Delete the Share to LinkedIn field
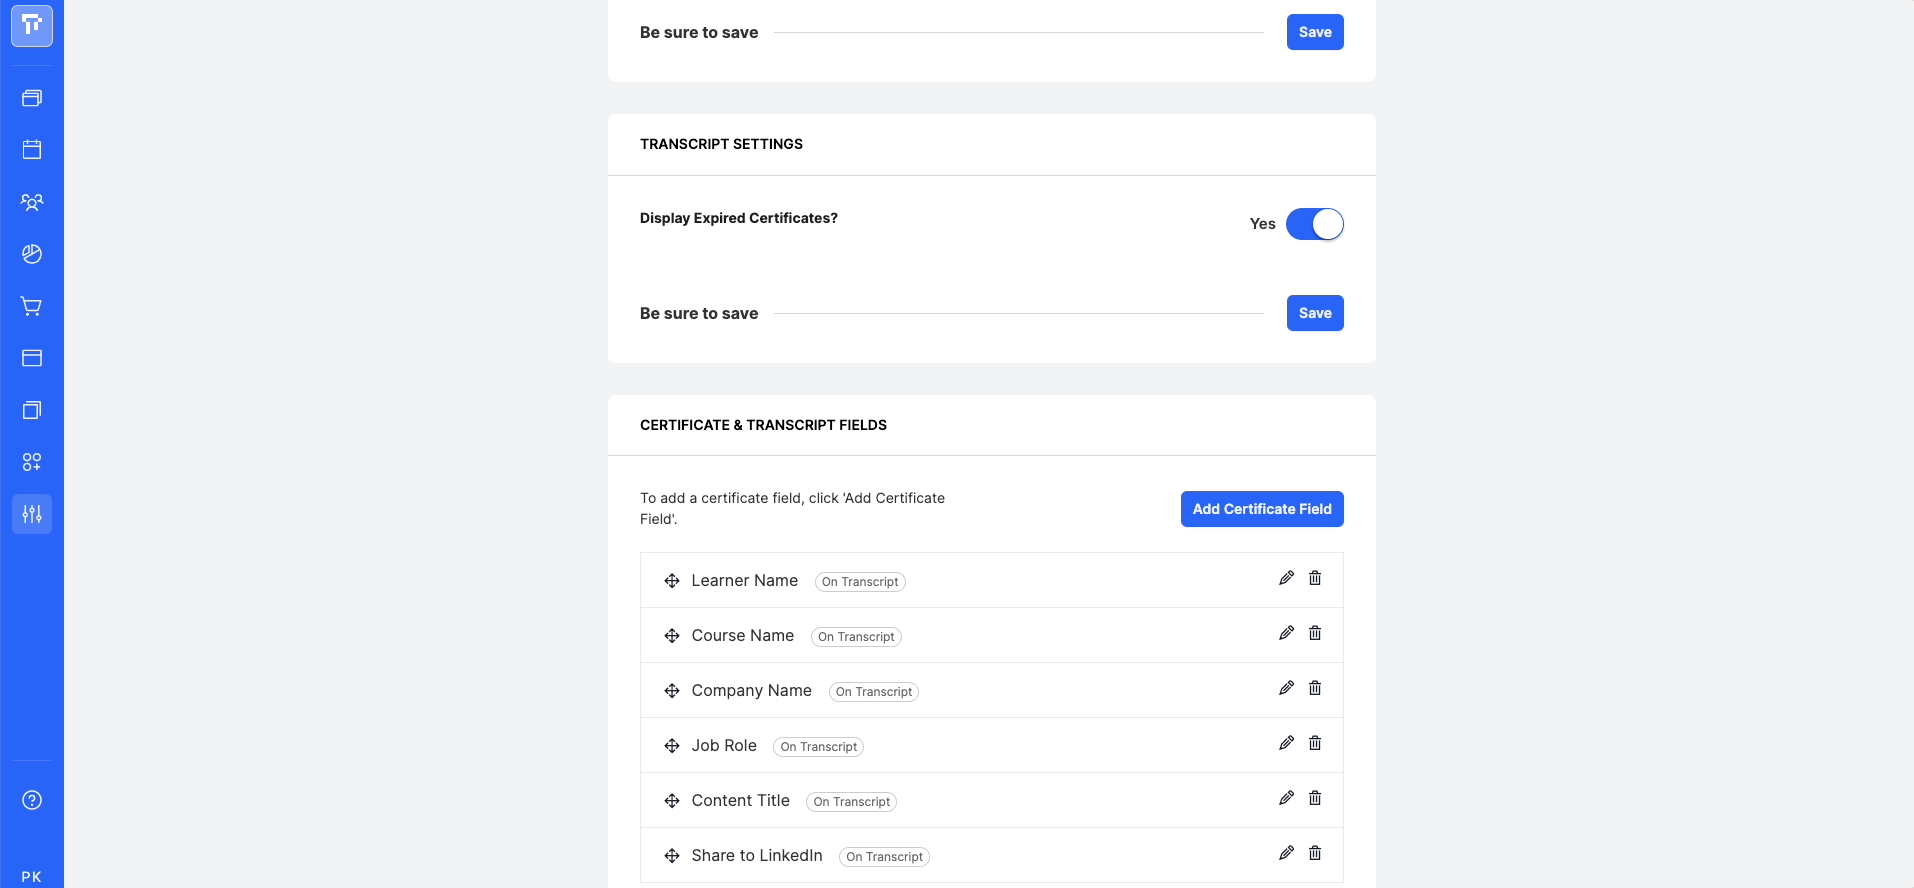Screen dimensions: 1914x888 click(x=1315, y=853)
